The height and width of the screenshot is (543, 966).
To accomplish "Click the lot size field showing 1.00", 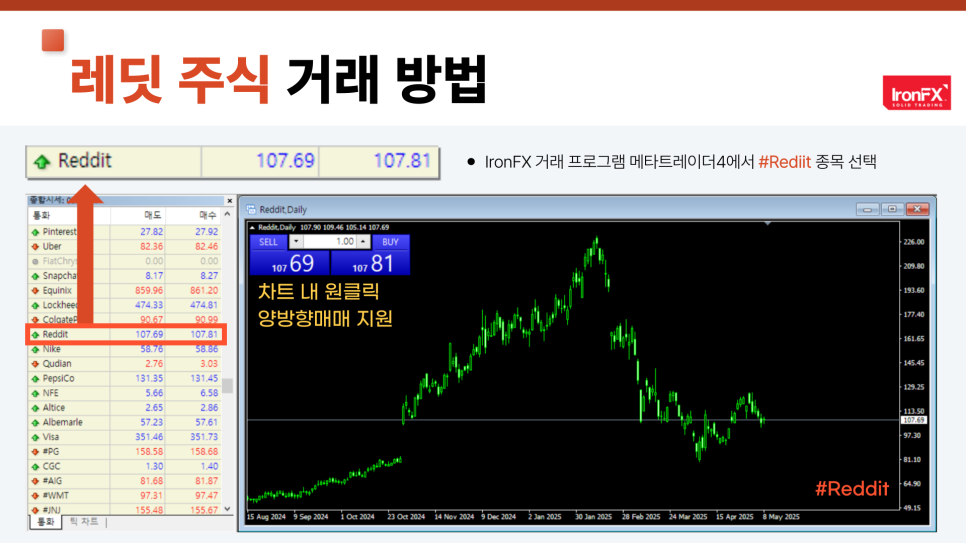I will (x=330, y=242).
